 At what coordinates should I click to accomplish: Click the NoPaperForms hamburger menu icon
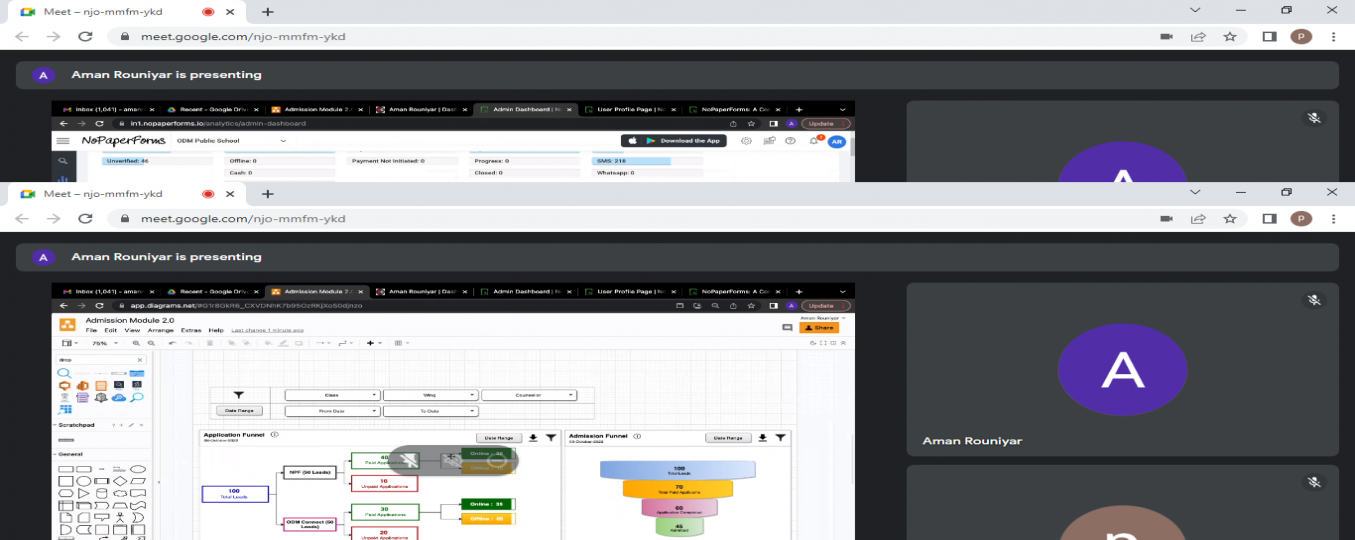coord(63,141)
